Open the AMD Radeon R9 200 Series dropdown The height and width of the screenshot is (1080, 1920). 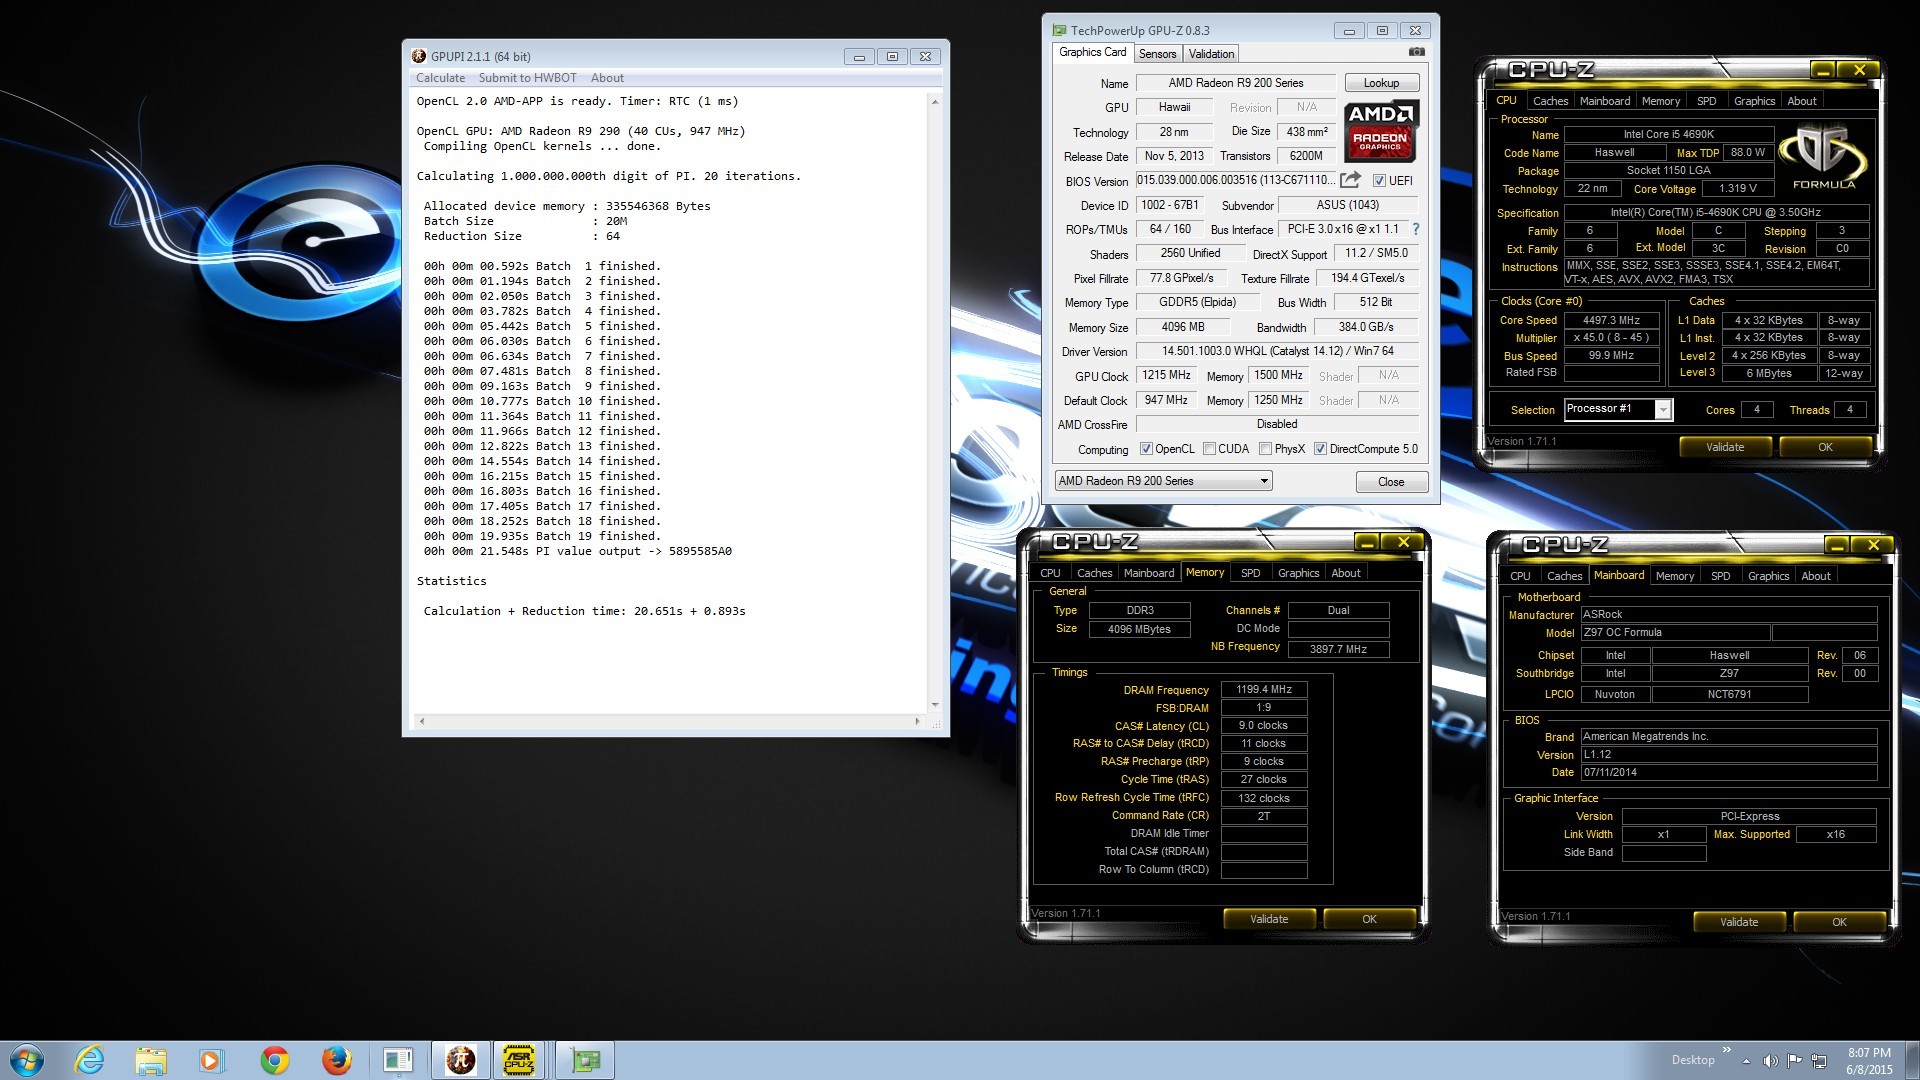click(x=1164, y=481)
